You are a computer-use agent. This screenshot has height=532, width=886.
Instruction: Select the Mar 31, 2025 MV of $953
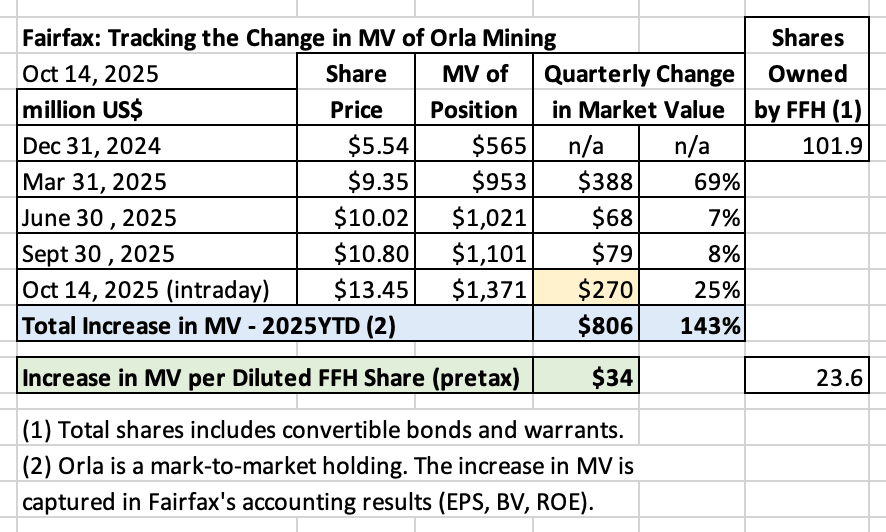point(474,182)
